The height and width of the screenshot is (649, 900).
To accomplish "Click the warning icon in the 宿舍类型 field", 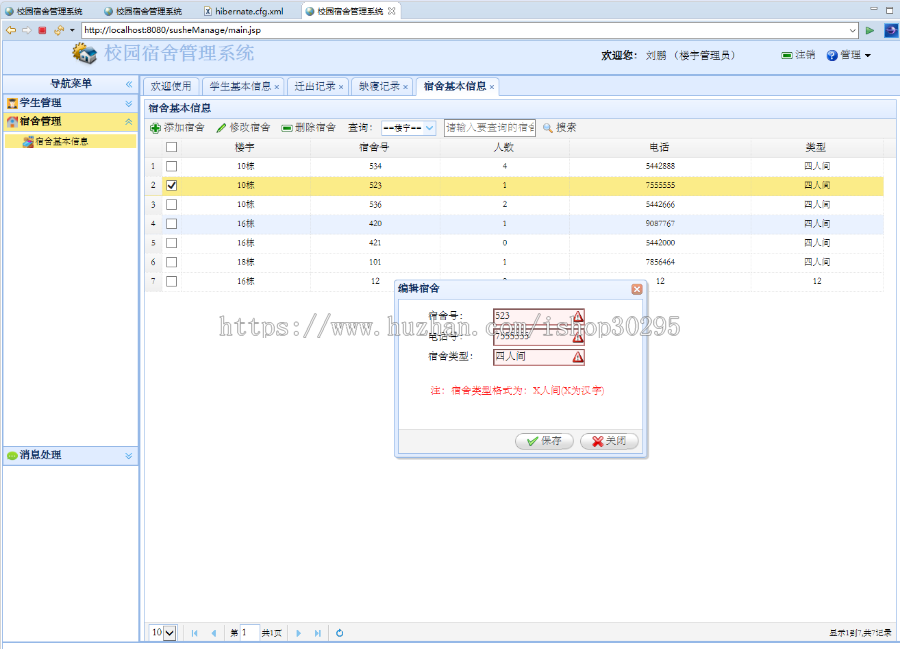I will pos(577,357).
